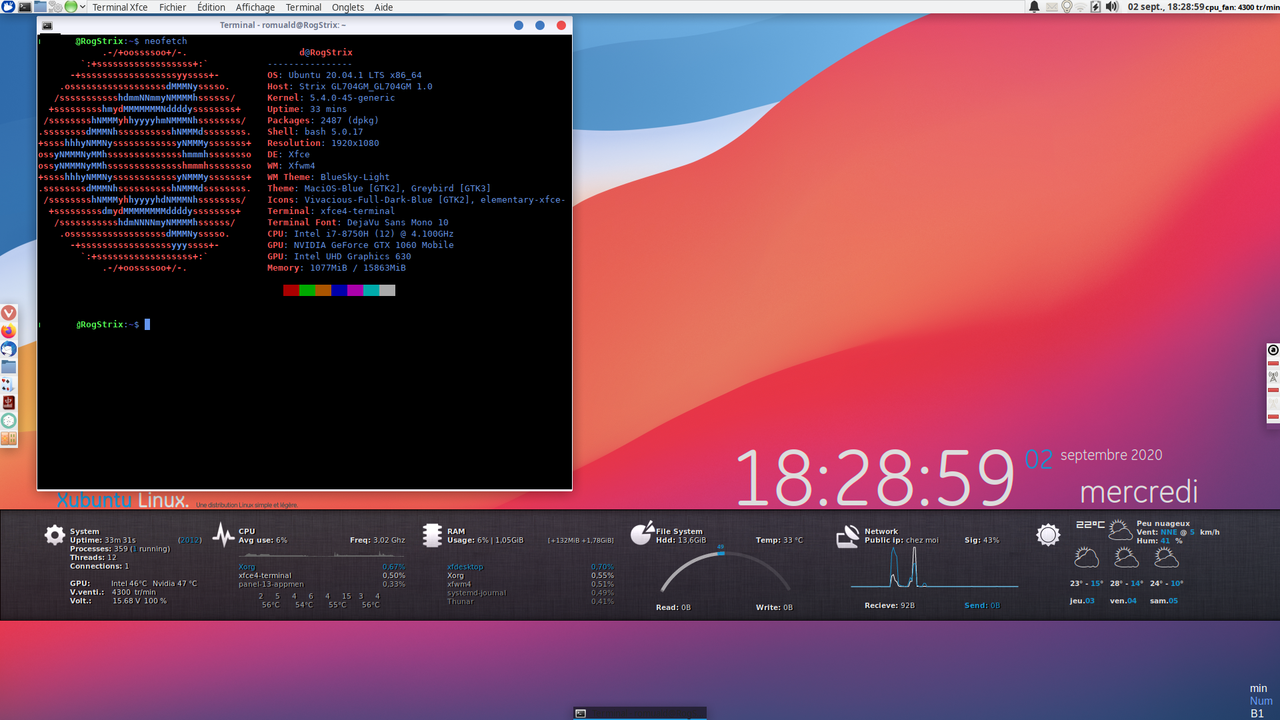
Task: Click the large 18:28:59 desktop clock
Action: (875, 478)
